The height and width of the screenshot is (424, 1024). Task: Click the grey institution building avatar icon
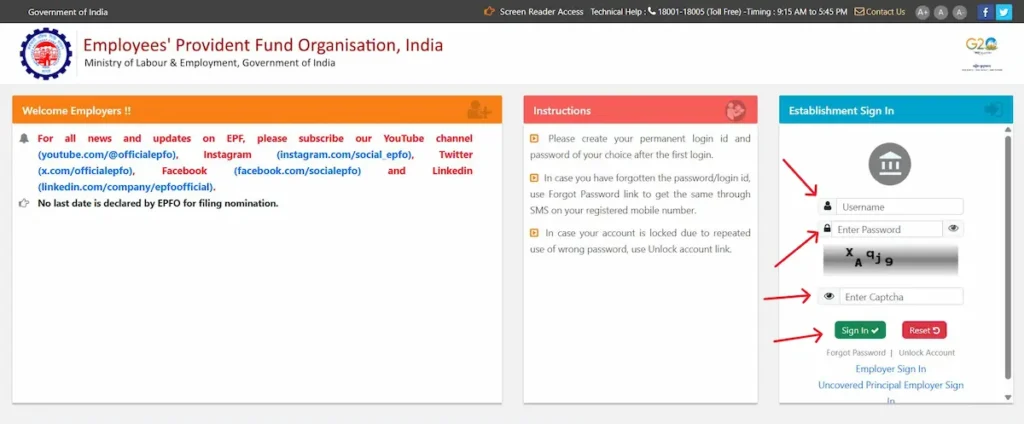pos(889,163)
